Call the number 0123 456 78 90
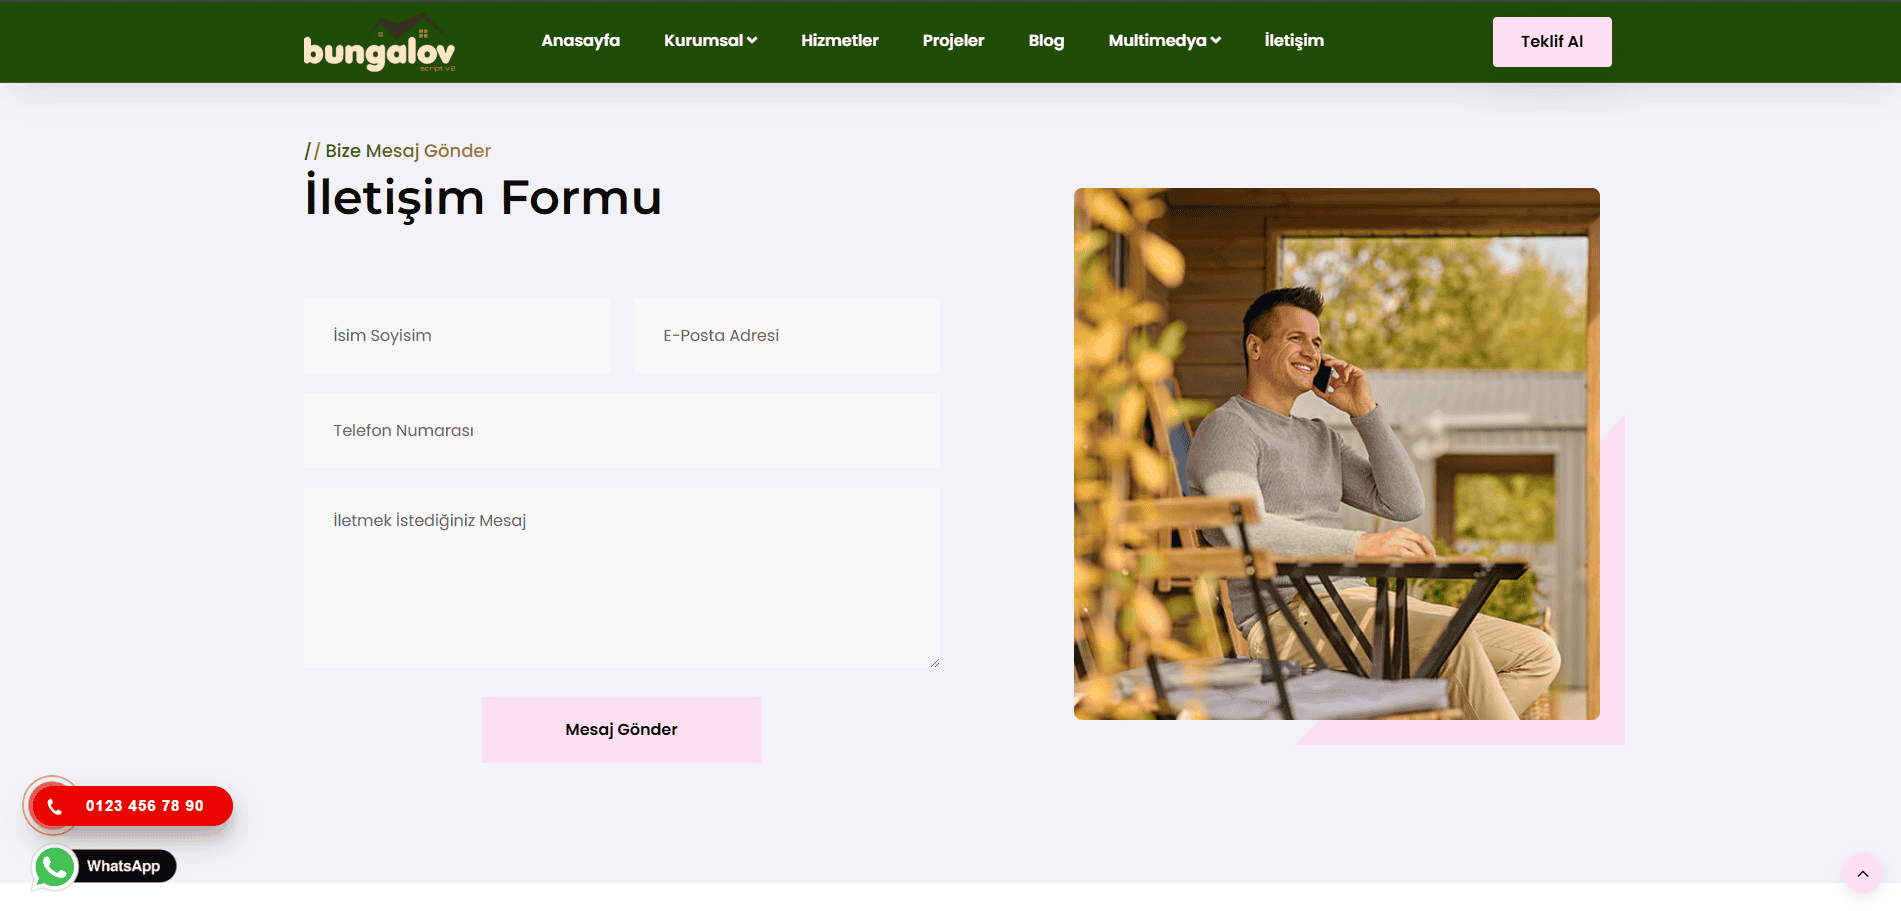Screen dimensions: 1901x911 tap(145, 806)
